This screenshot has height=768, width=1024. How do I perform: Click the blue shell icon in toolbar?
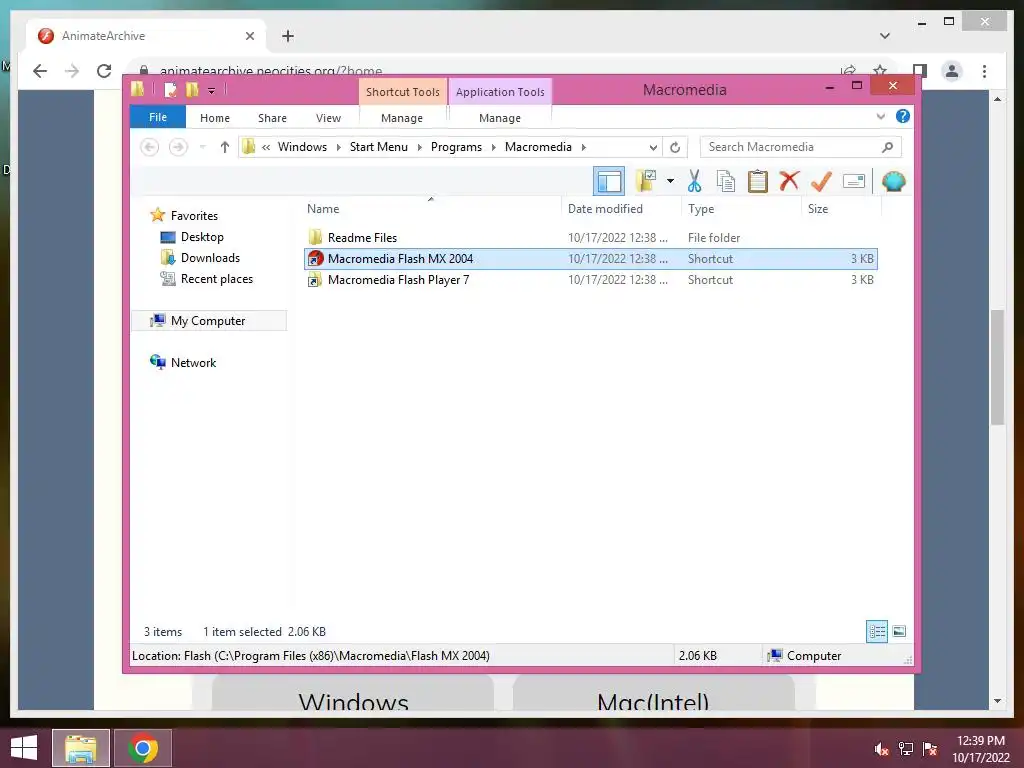point(893,181)
